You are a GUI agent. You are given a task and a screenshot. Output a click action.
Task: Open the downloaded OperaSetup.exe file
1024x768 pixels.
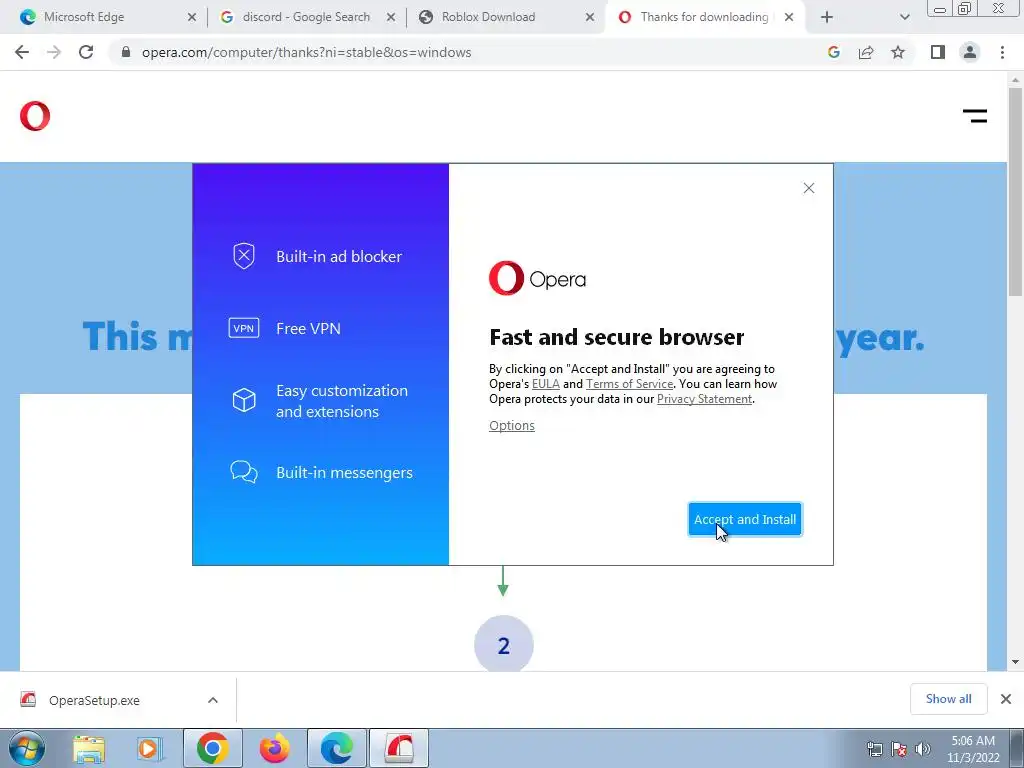(93, 700)
